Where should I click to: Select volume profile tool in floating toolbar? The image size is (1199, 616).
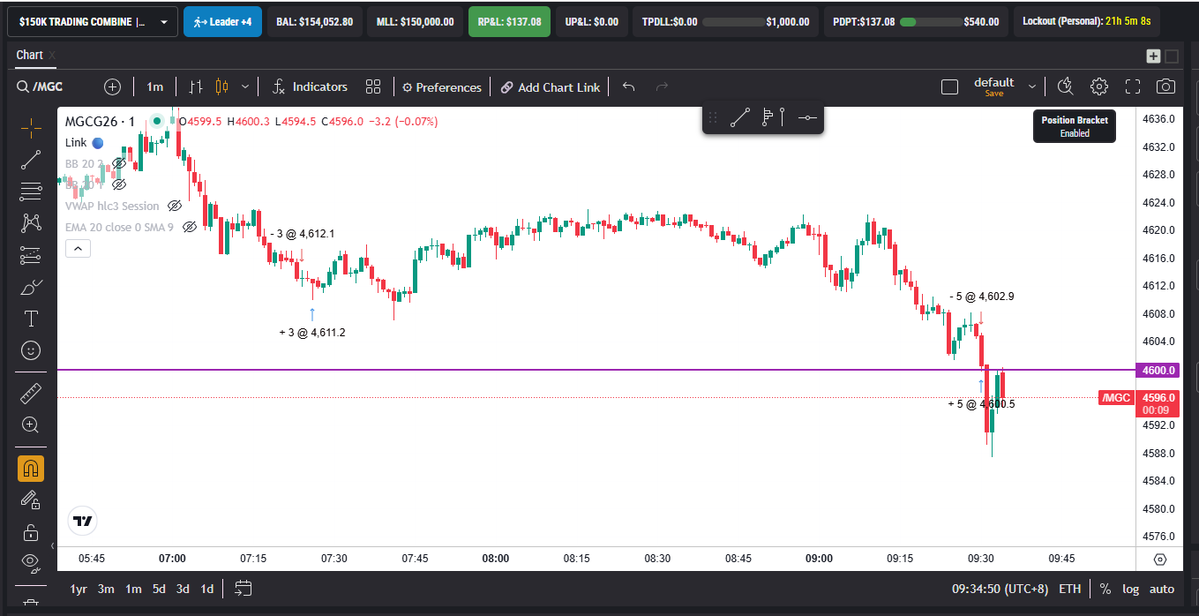(x=773, y=118)
